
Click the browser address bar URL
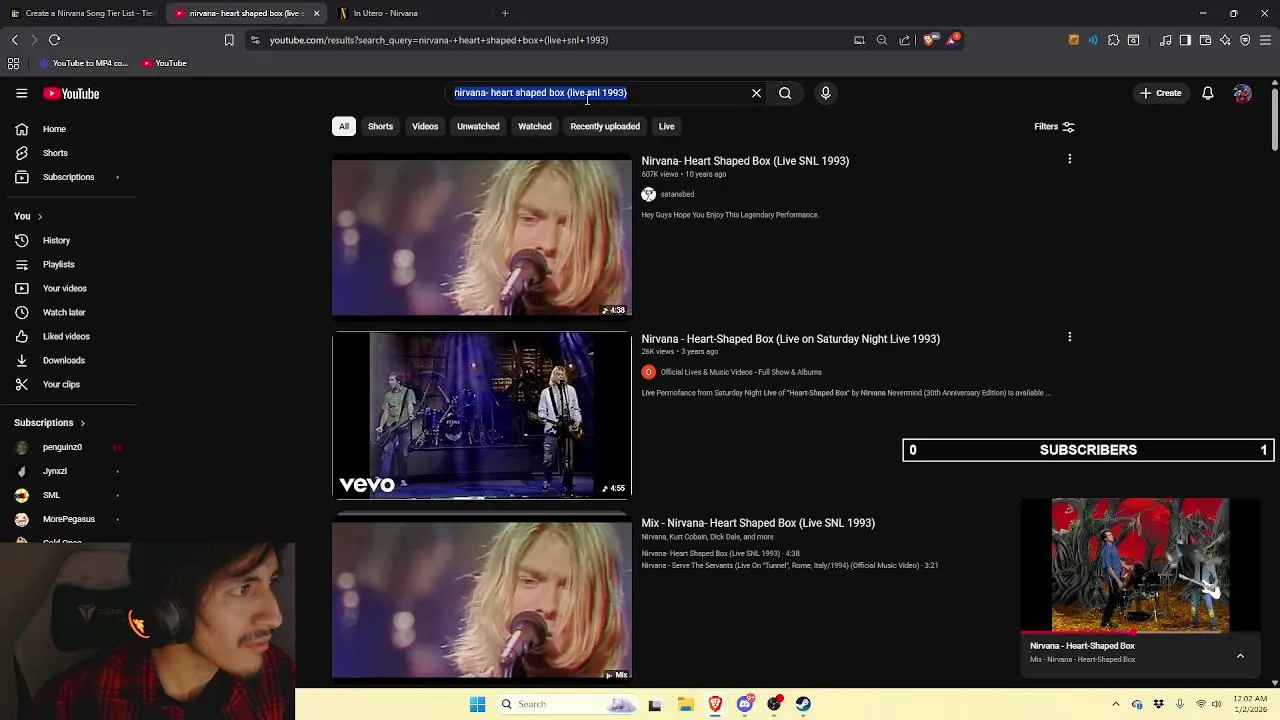(x=438, y=40)
